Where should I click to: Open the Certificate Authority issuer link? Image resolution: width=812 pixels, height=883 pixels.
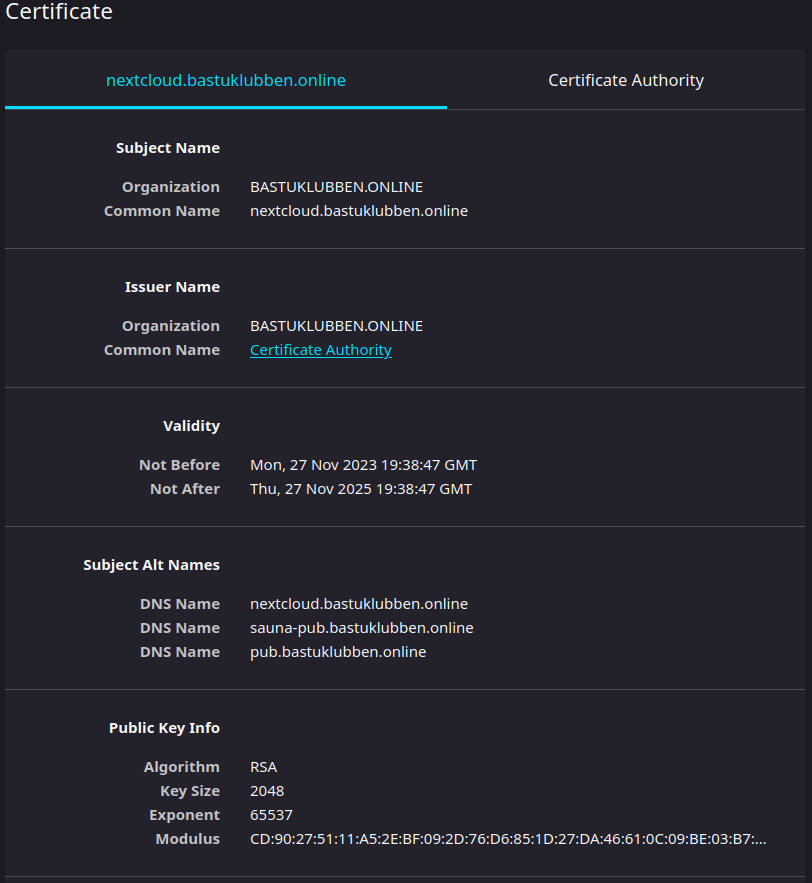[x=320, y=350]
